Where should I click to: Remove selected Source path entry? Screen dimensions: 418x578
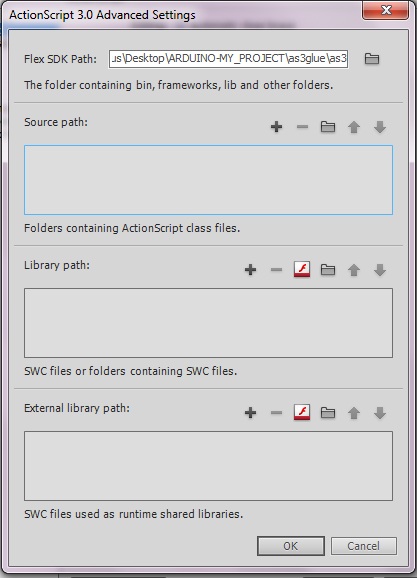click(302, 127)
